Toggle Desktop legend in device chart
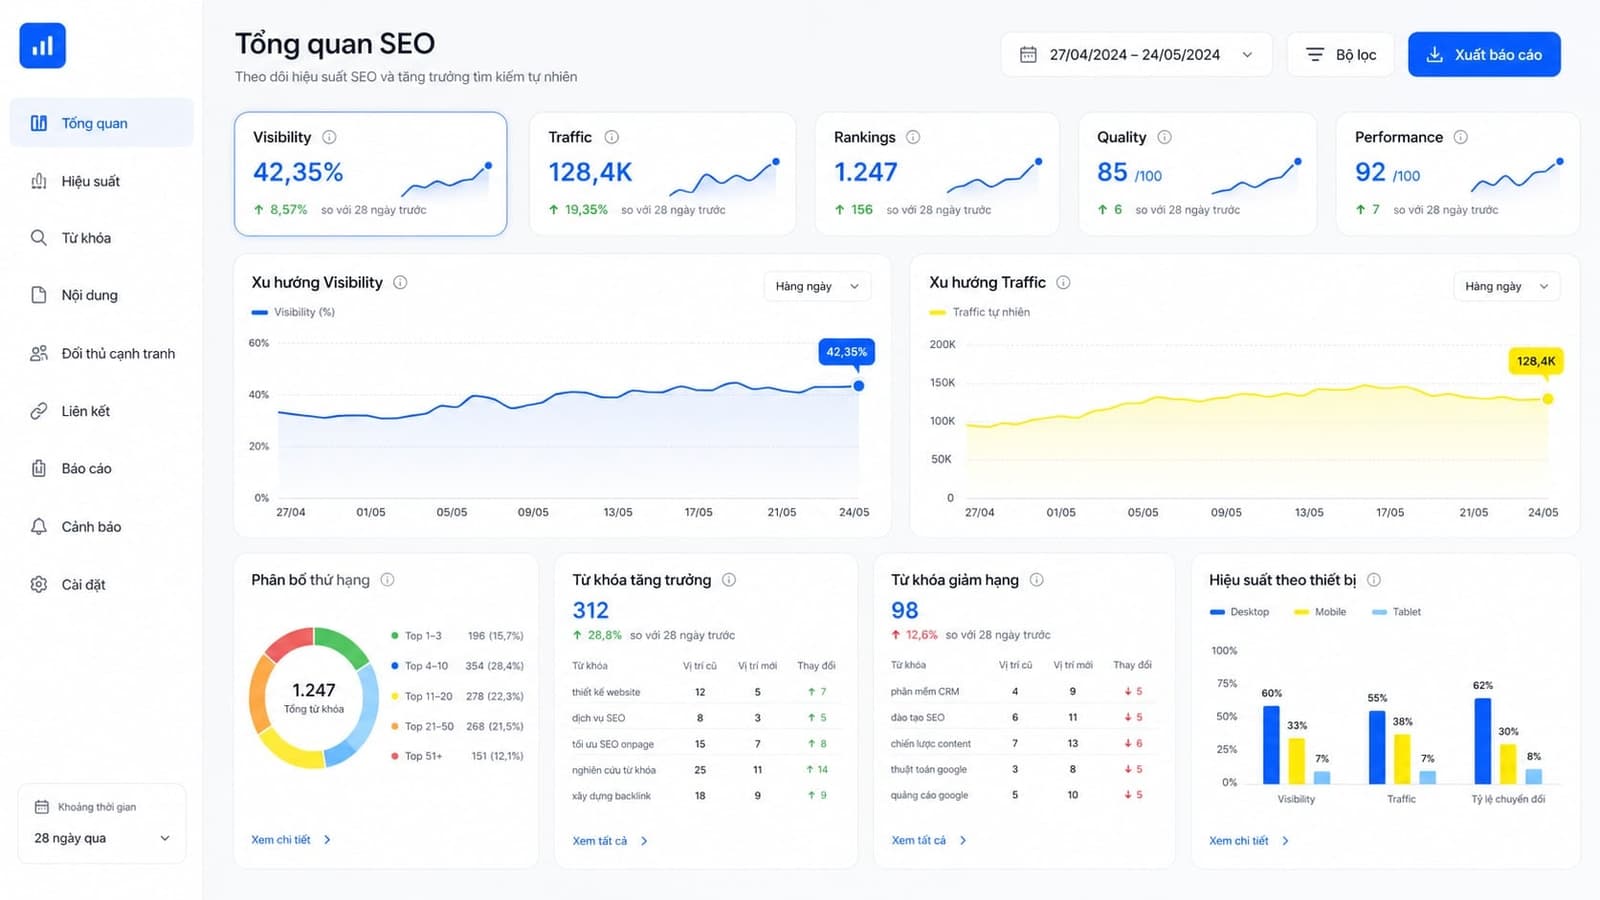 click(1239, 612)
